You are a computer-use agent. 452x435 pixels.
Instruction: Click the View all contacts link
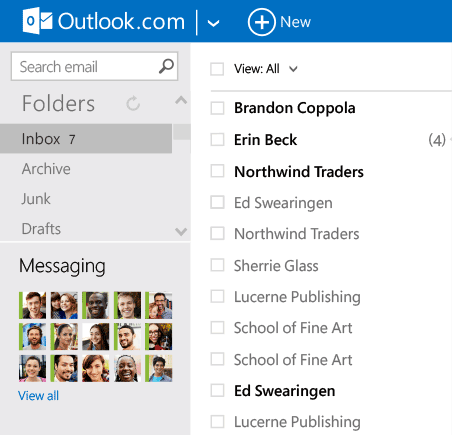38,396
